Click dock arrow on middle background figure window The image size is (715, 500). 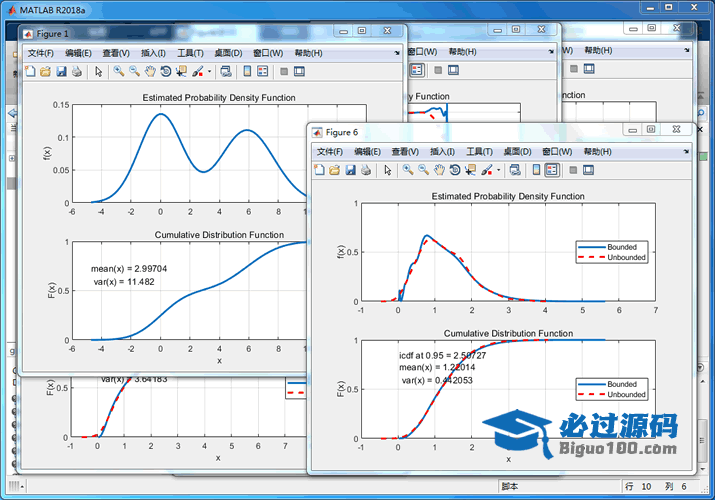click(x=551, y=52)
